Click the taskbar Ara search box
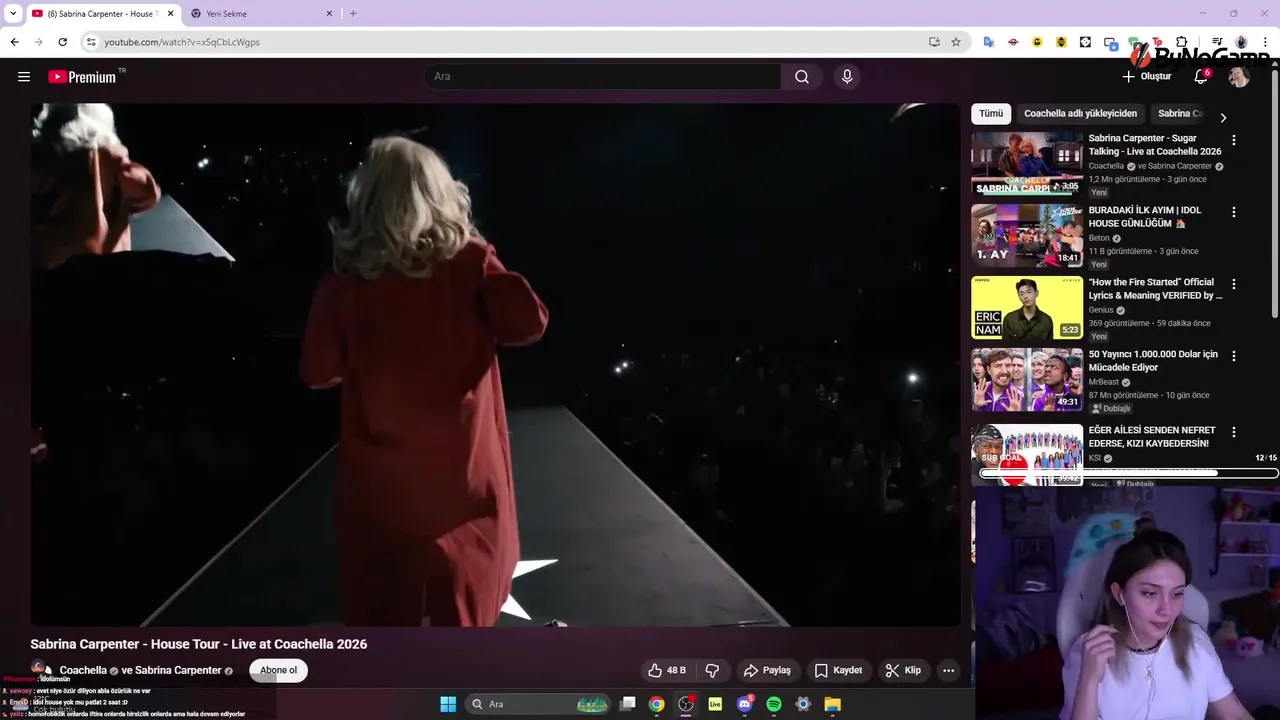The image size is (1280, 720). coord(539,704)
